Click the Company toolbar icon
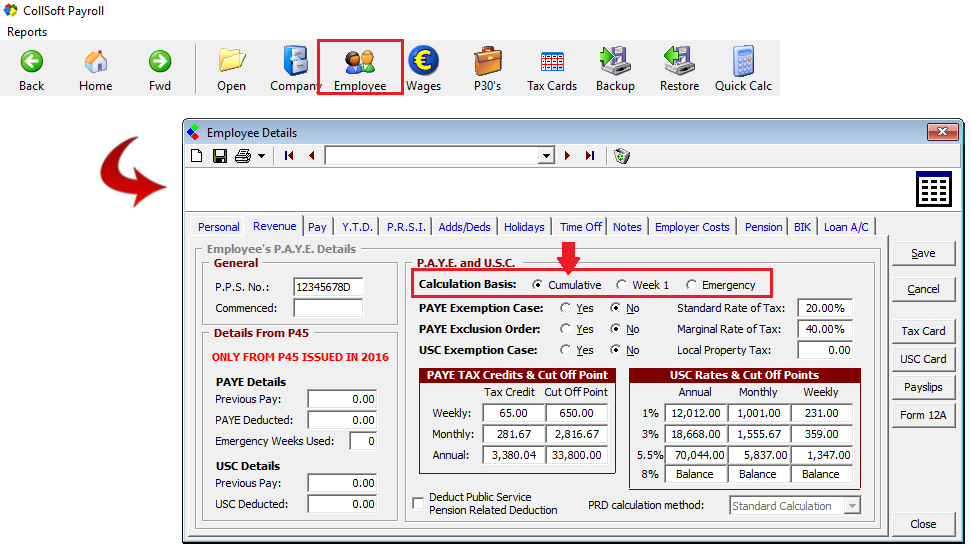971x549 pixels. [296, 62]
